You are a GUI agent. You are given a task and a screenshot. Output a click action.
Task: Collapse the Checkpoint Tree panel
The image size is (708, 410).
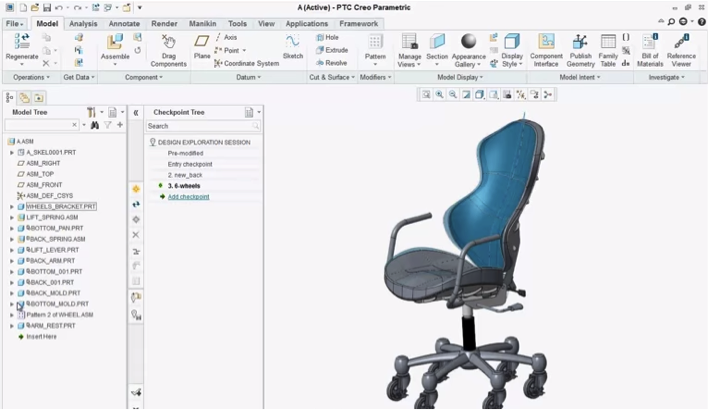[x=136, y=113]
